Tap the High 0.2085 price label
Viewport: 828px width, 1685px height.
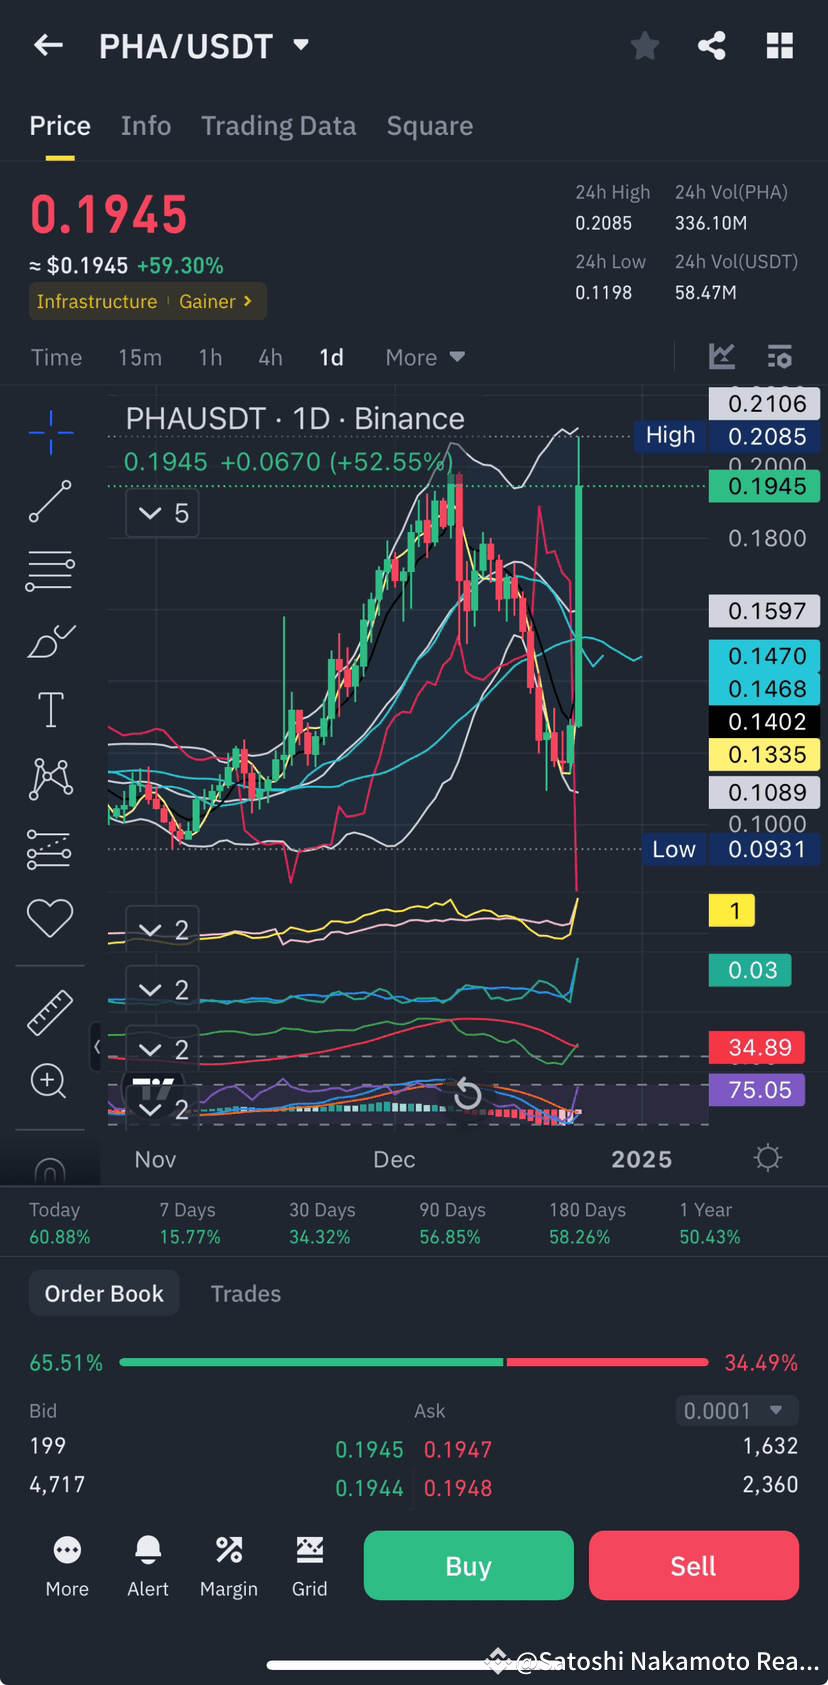pos(727,436)
